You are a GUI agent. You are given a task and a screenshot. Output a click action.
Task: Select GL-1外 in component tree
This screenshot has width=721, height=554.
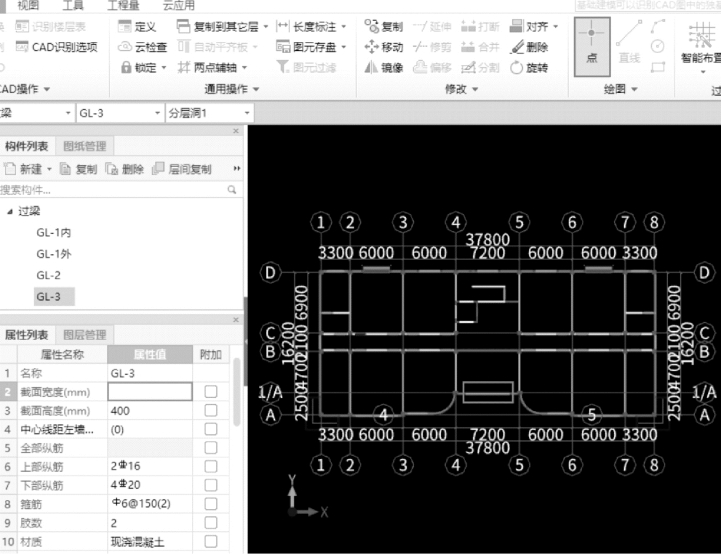[x=54, y=254]
